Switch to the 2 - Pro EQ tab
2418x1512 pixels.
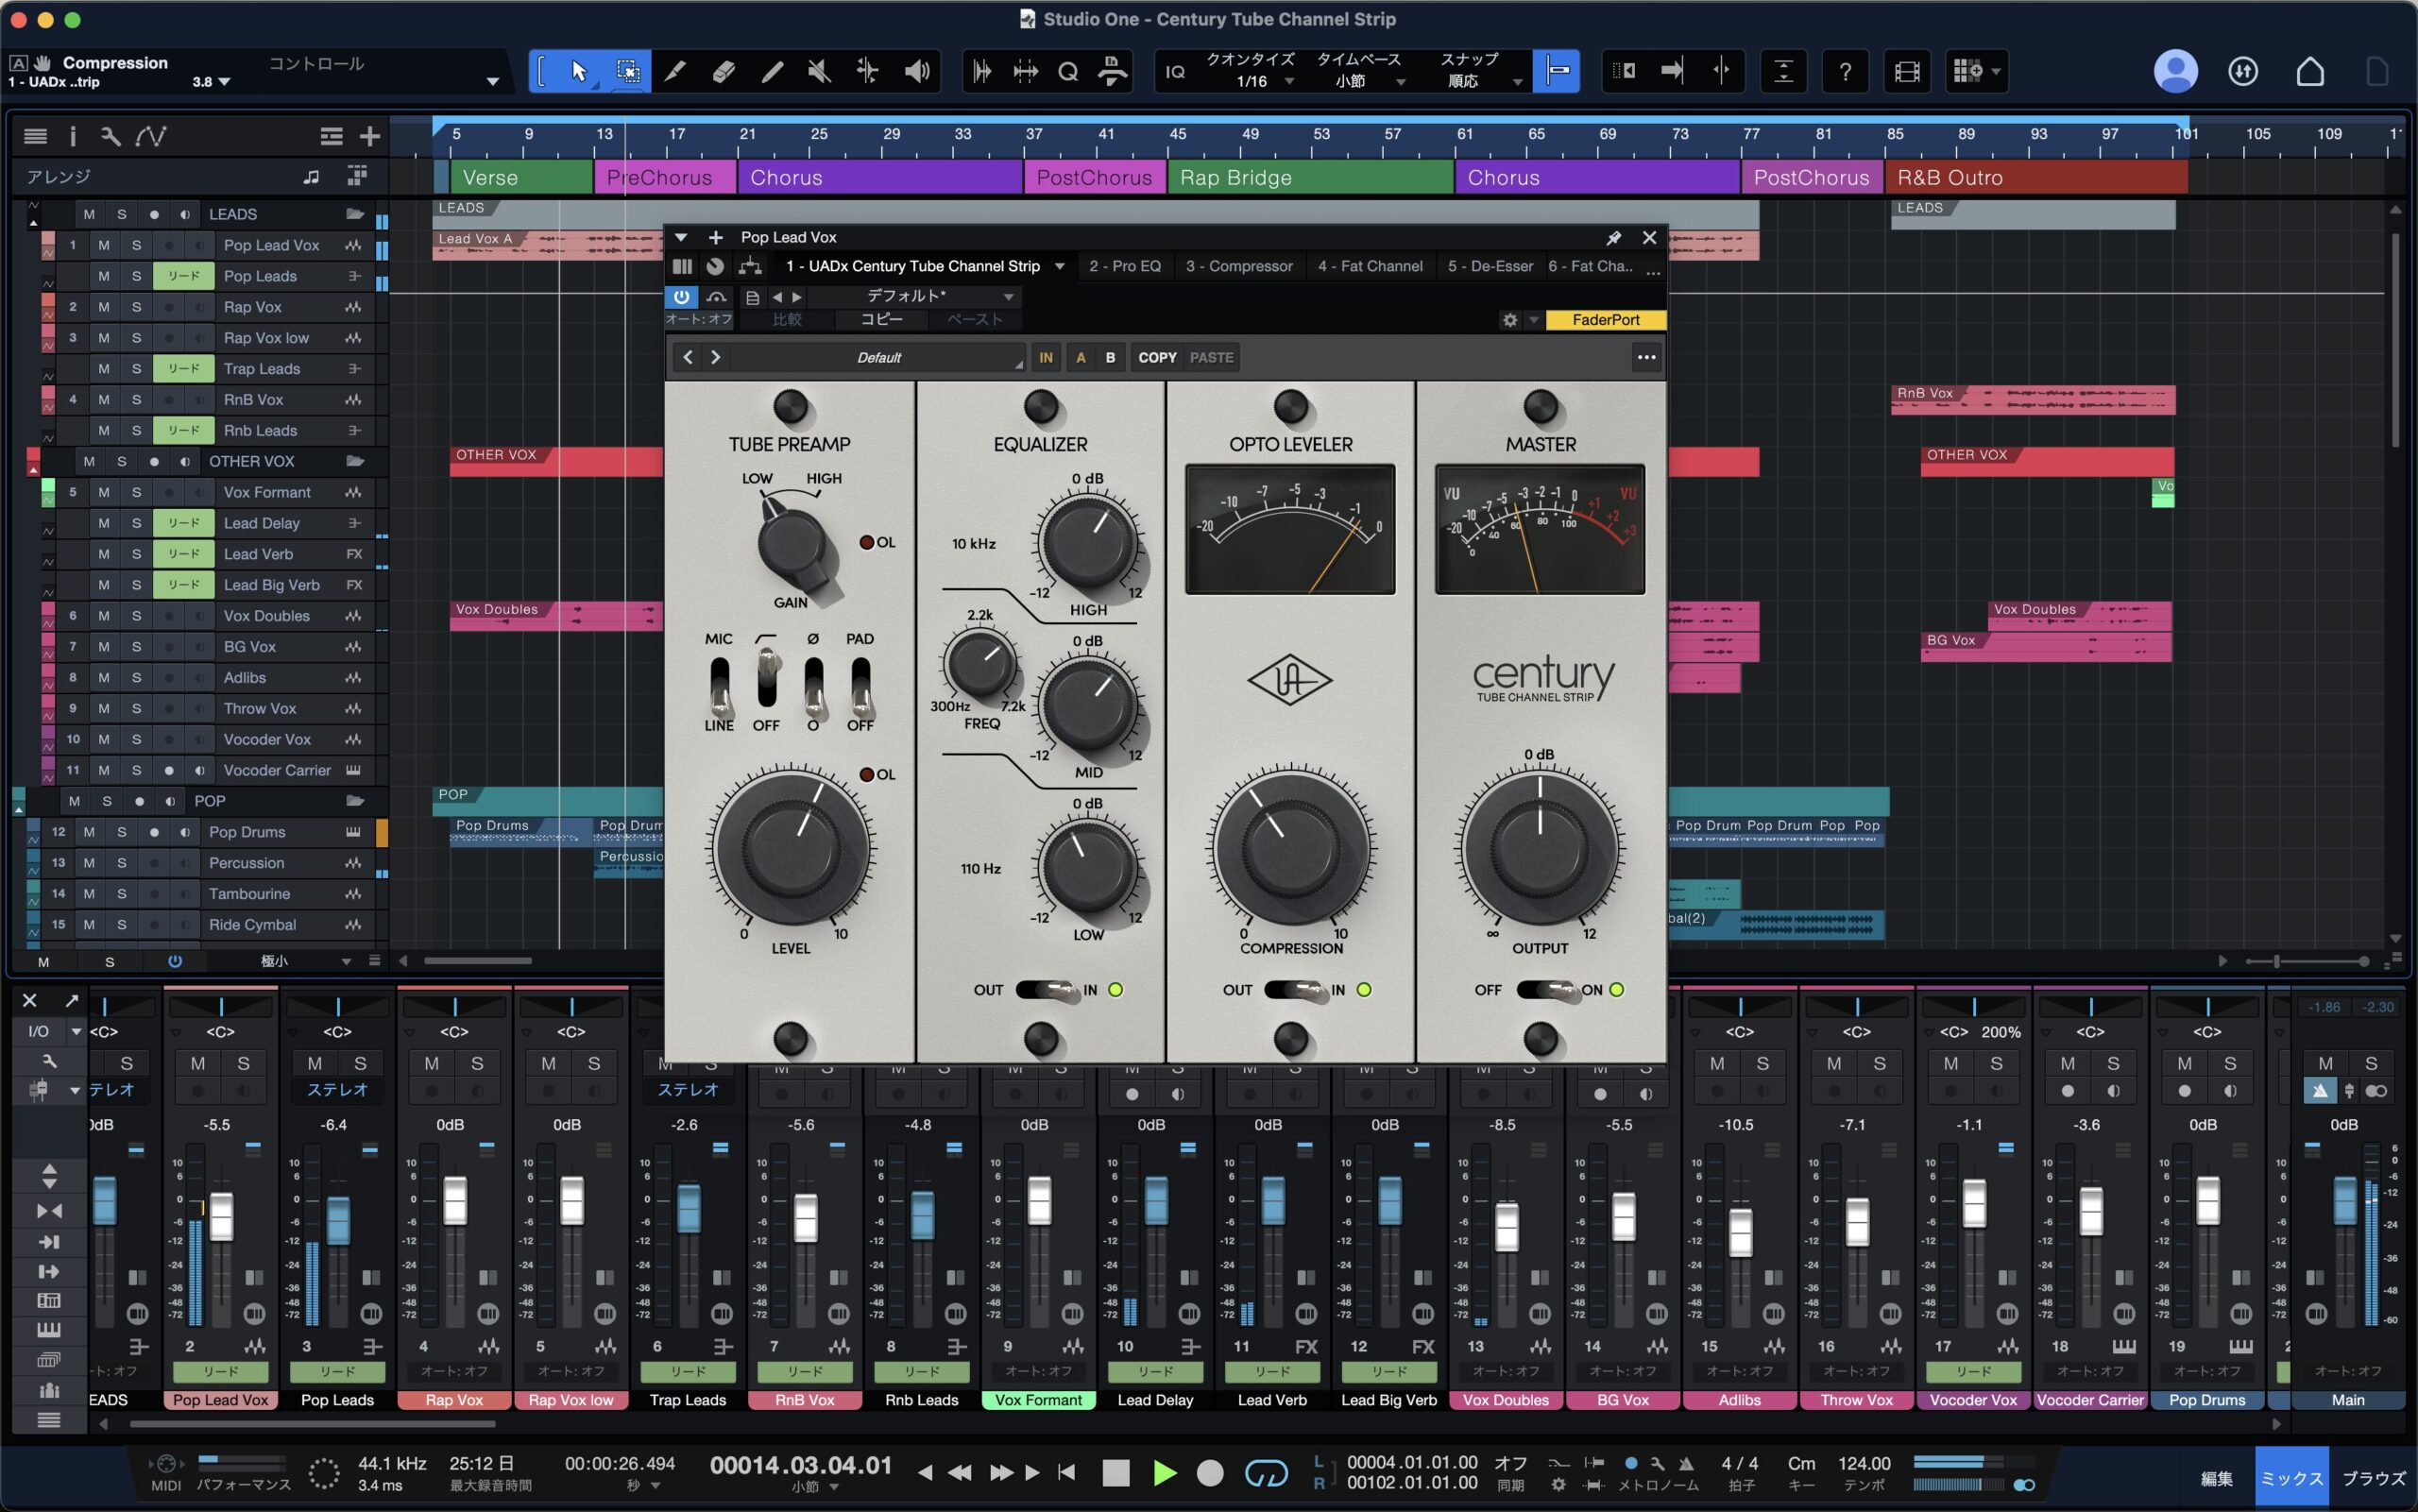(1125, 266)
